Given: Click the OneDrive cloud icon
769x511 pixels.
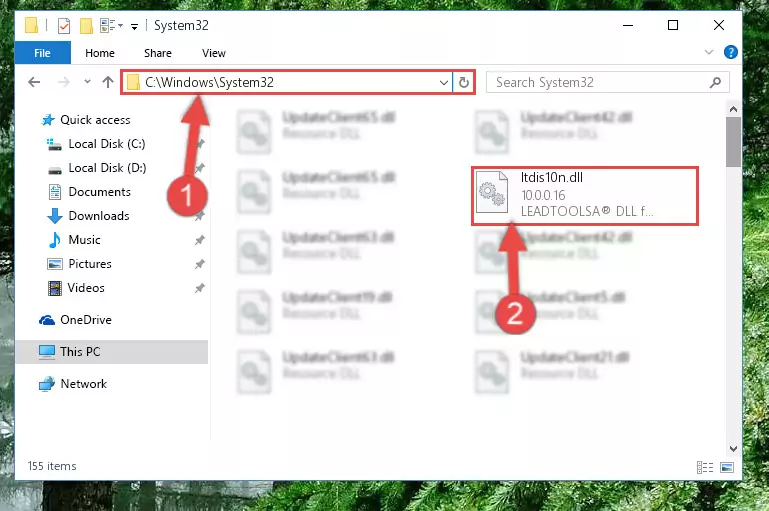Looking at the screenshot, I should (47, 320).
